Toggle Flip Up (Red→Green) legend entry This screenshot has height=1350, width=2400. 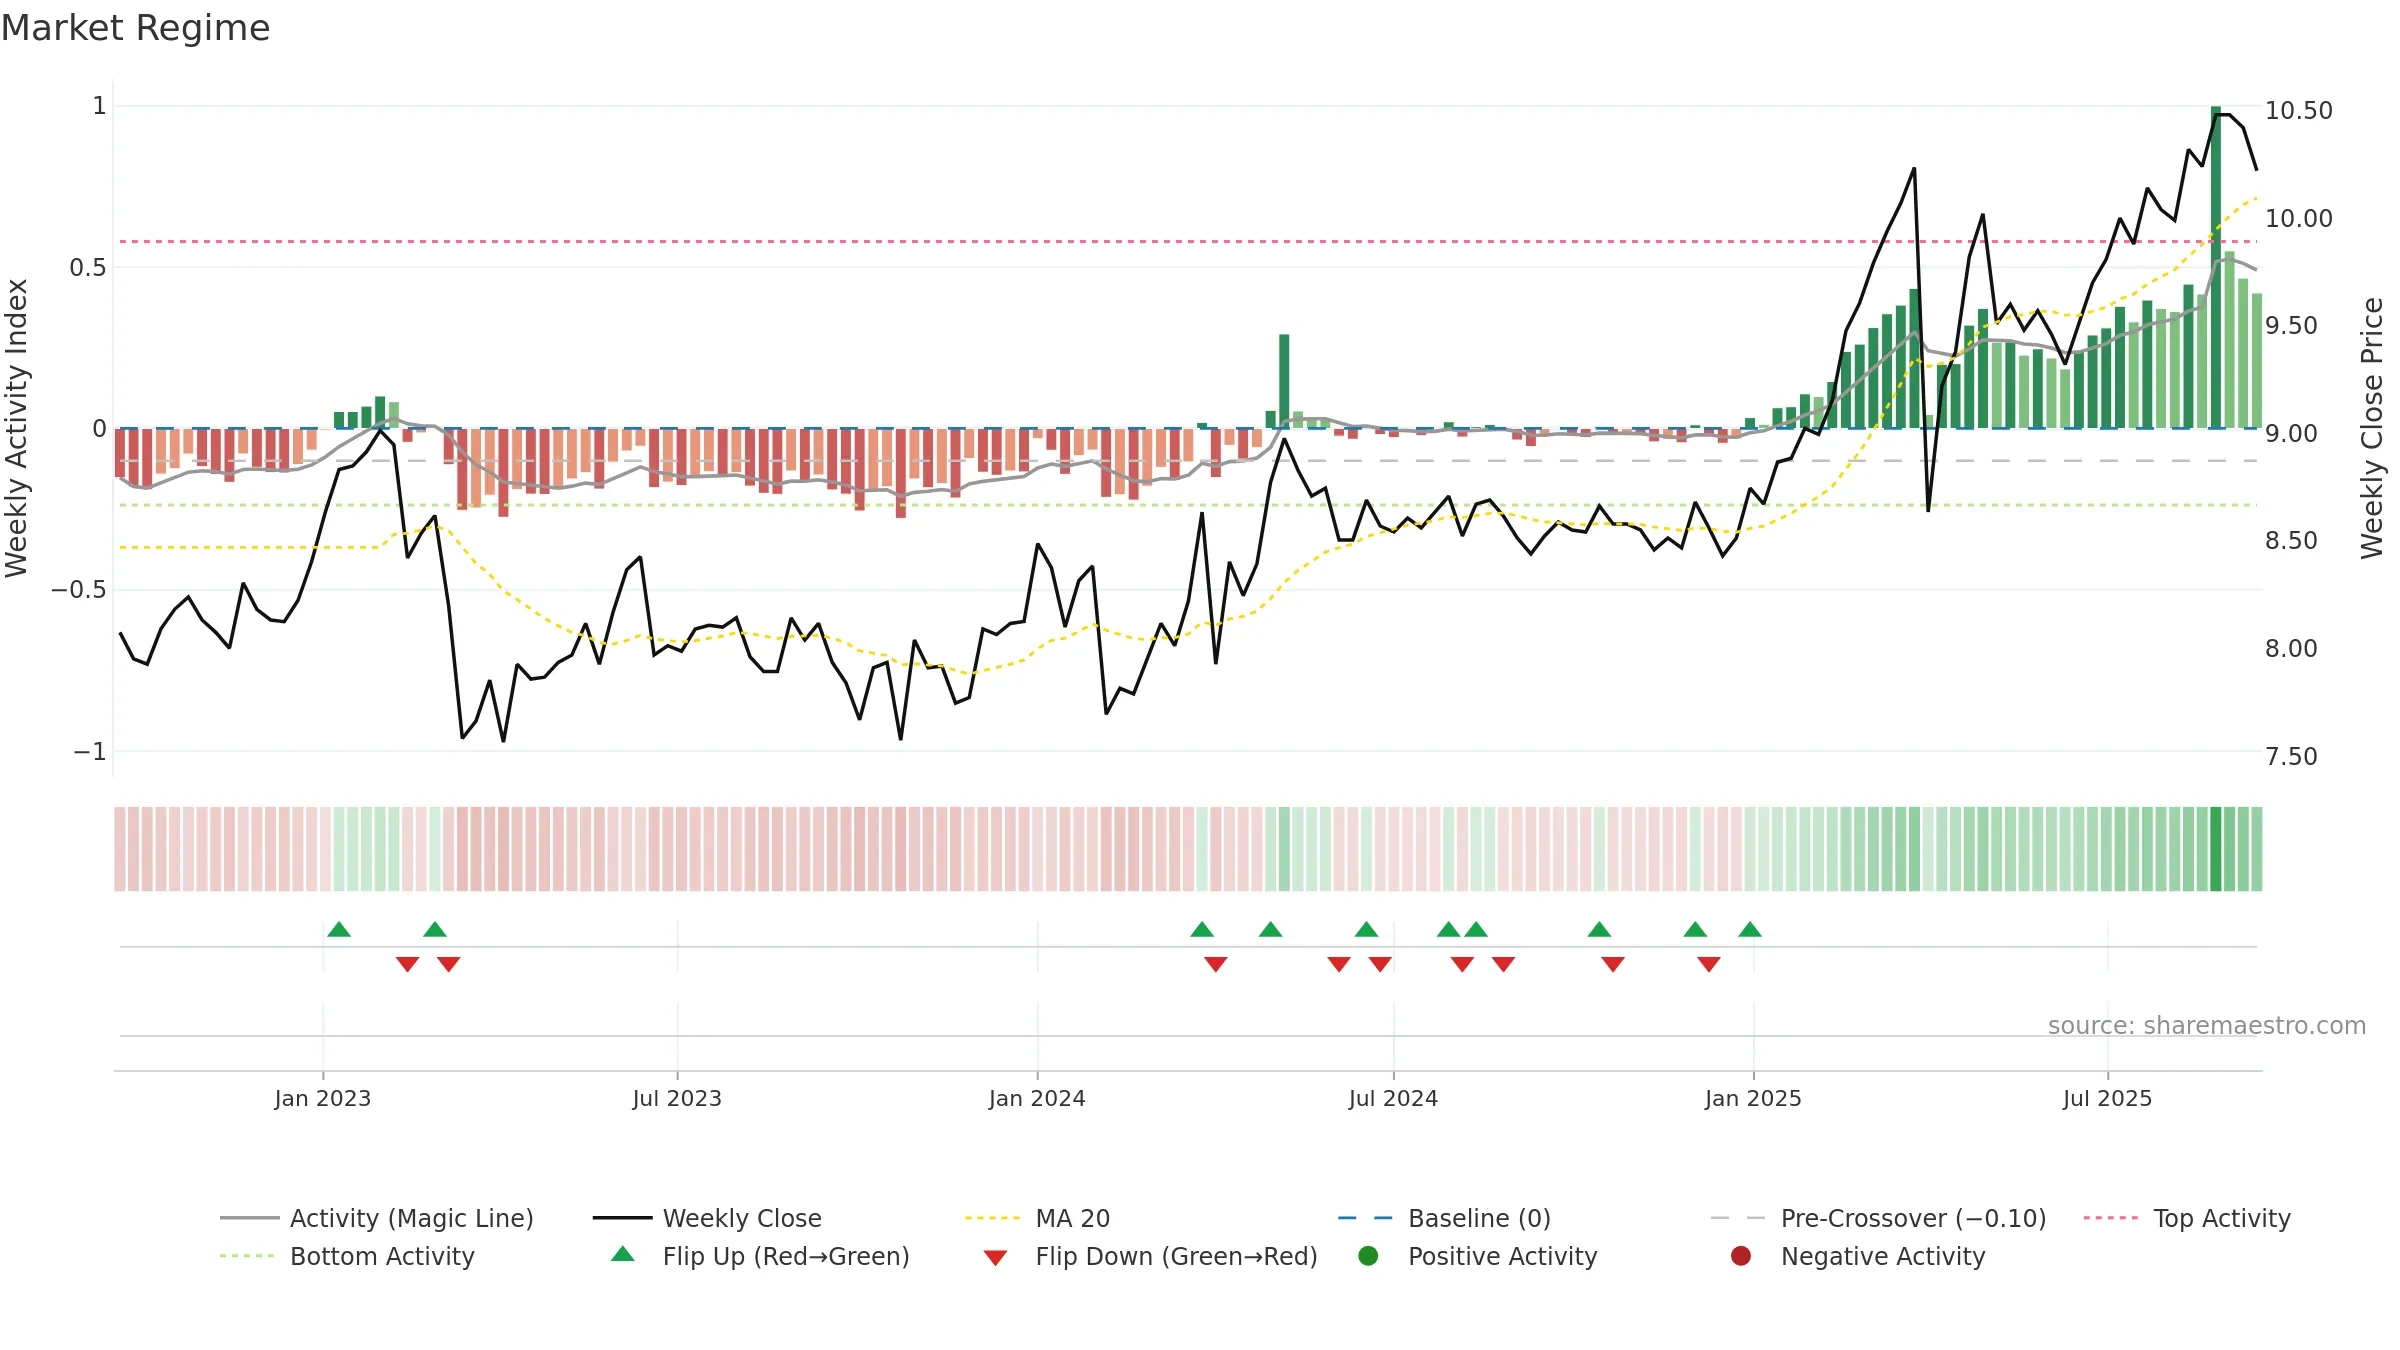pos(760,1256)
